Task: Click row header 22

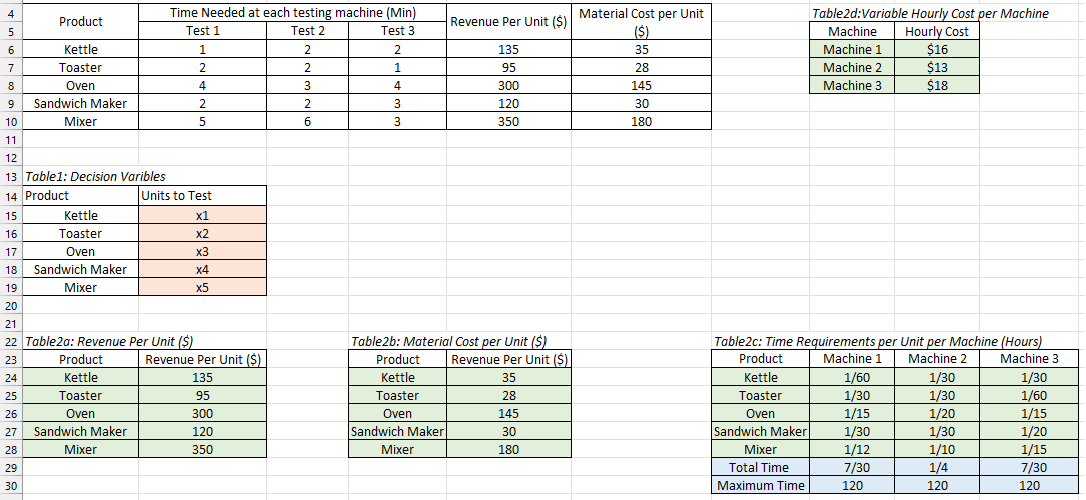Action: tap(10, 341)
